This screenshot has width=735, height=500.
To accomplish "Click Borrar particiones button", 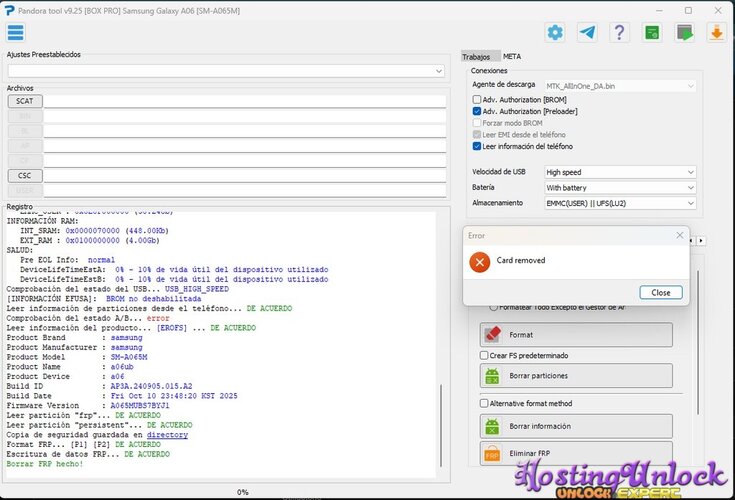I will tap(576, 376).
